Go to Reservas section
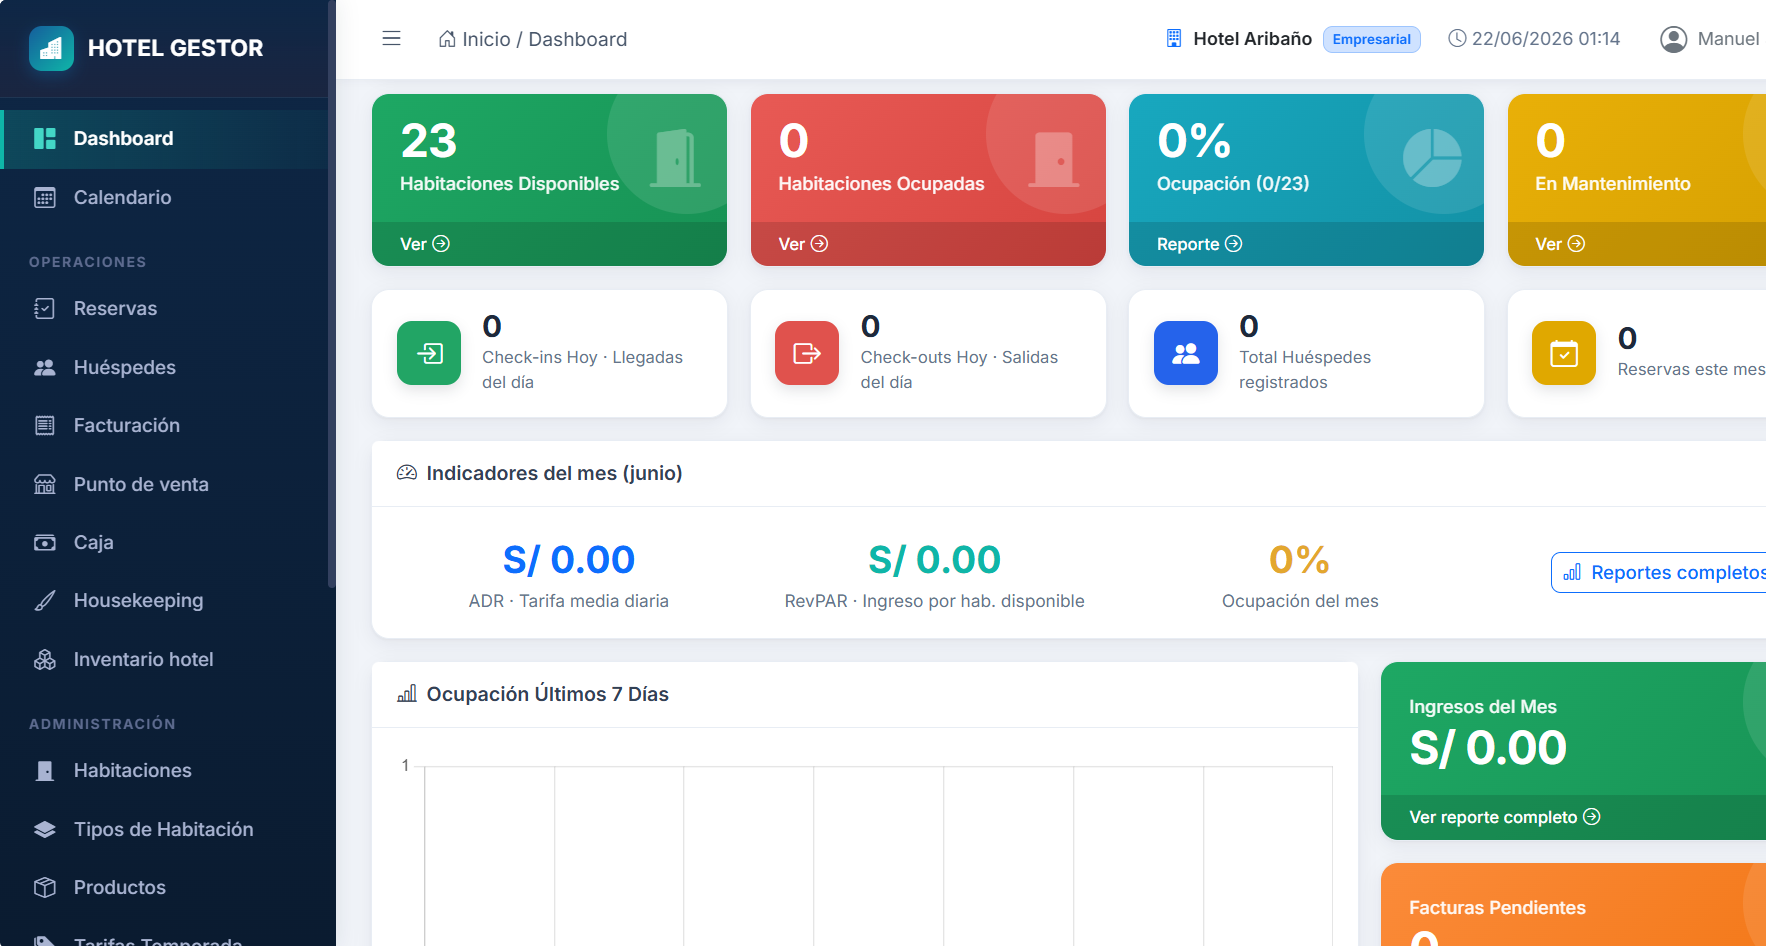This screenshot has height=946, width=1766. click(166, 308)
